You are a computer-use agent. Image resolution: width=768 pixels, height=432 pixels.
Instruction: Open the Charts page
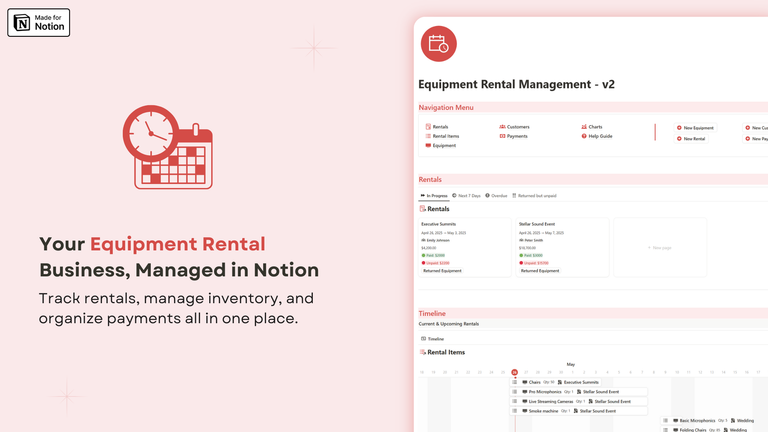pos(595,127)
